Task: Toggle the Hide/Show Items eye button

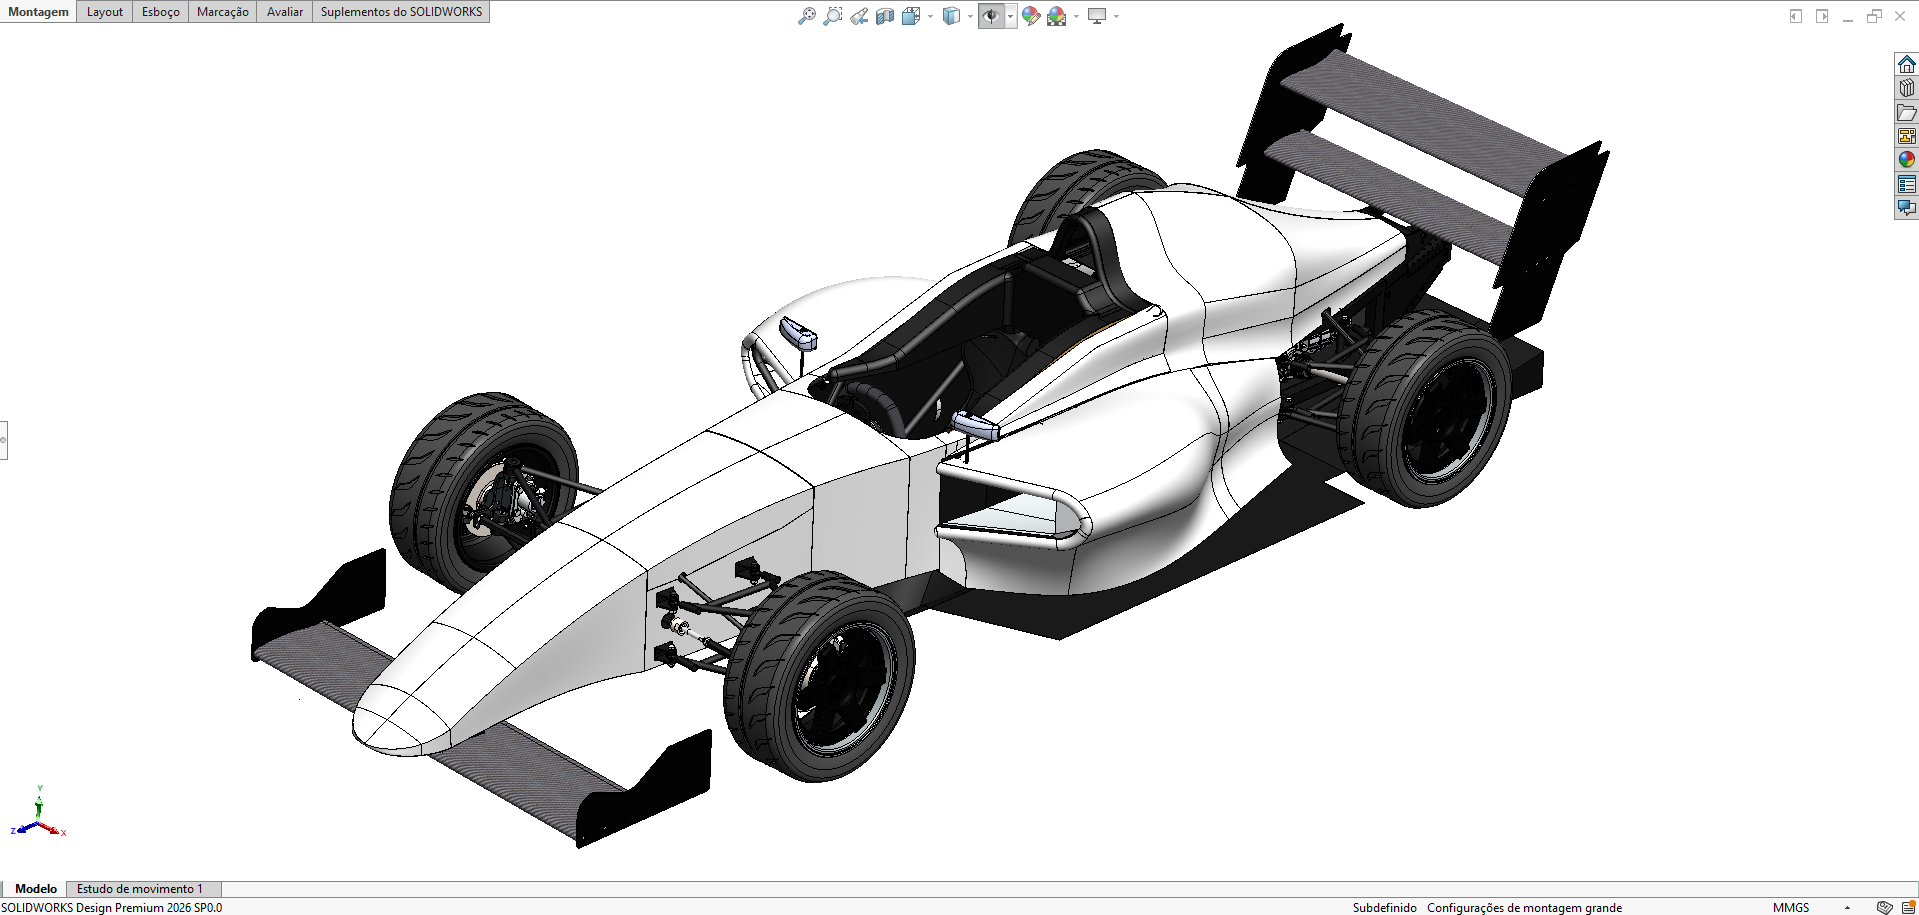Action: tap(991, 16)
